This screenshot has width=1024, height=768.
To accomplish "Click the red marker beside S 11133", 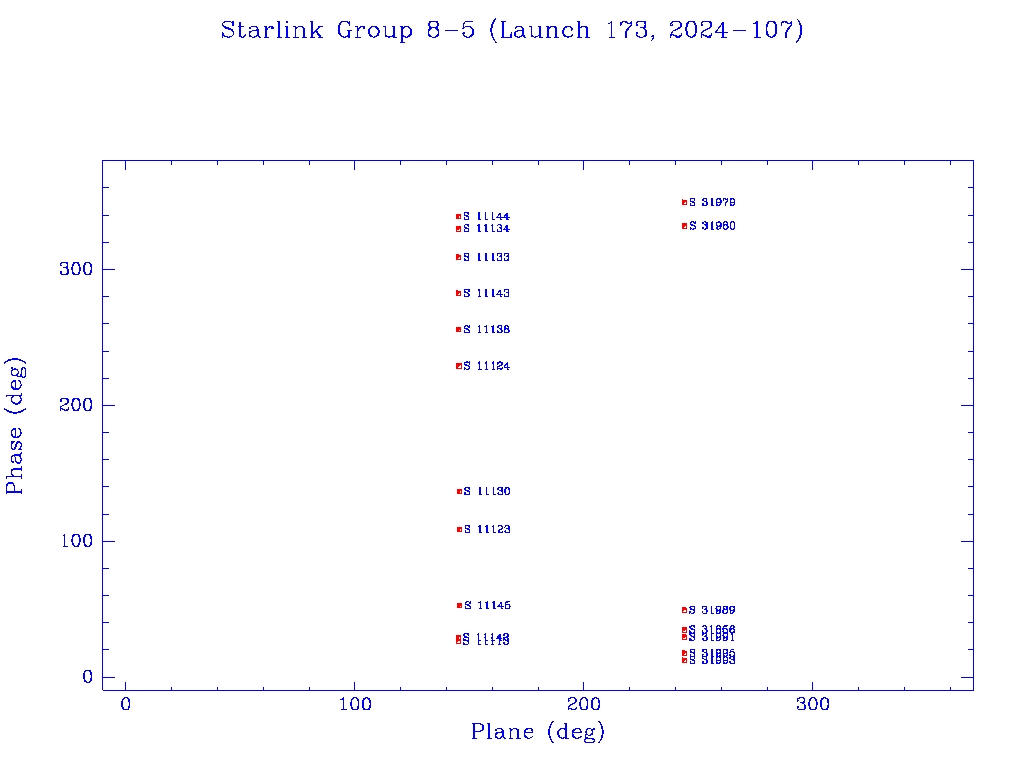I will tap(458, 257).
